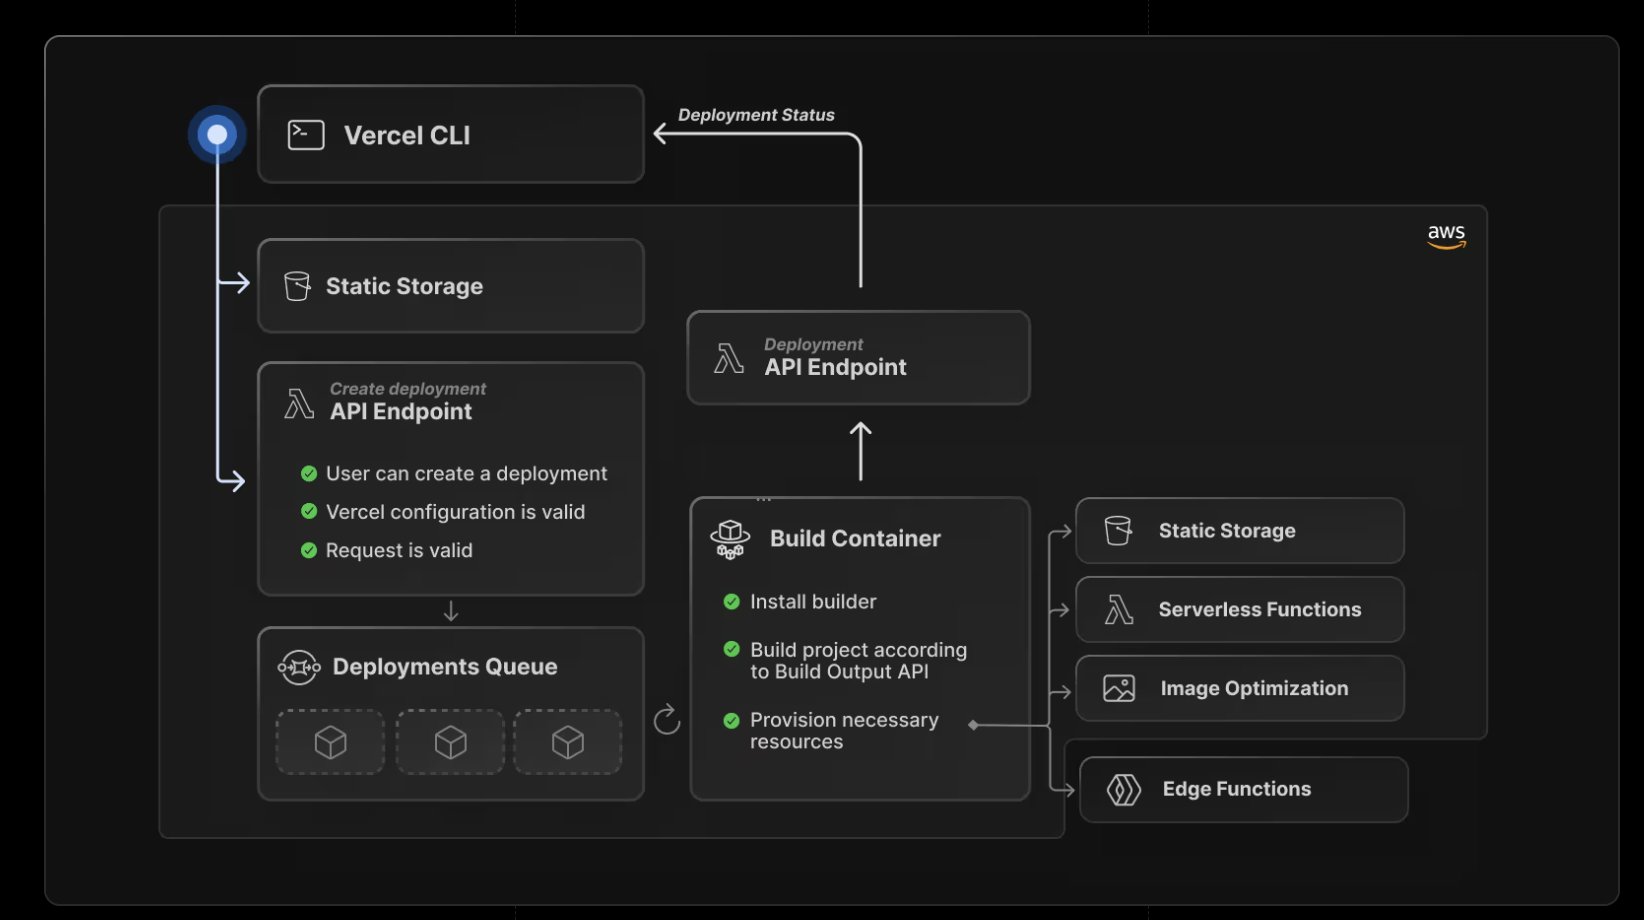Screen dimensions: 1644x920
Task: Click the text Request is valid
Action: click(399, 550)
